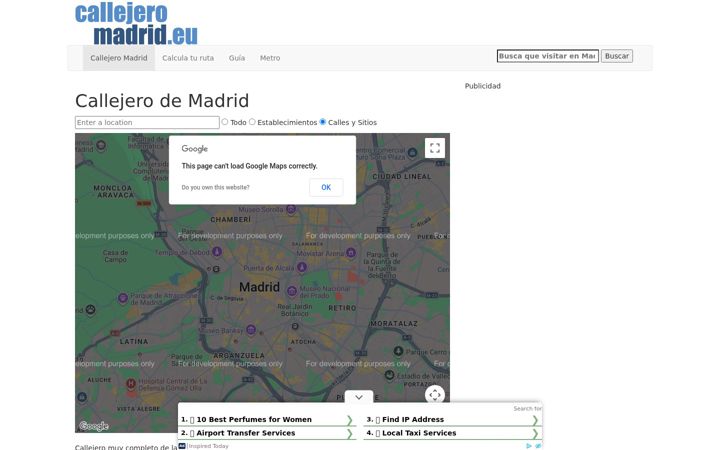
Task: Click the Do you own this website link
Action: pyautogui.click(x=215, y=187)
